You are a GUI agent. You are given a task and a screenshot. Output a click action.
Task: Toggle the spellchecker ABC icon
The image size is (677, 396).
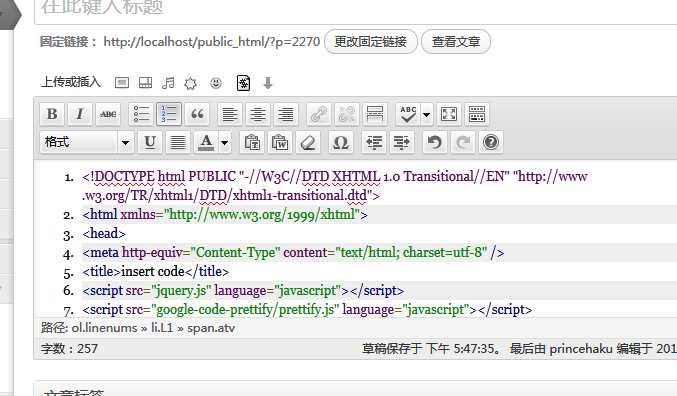(x=408, y=114)
